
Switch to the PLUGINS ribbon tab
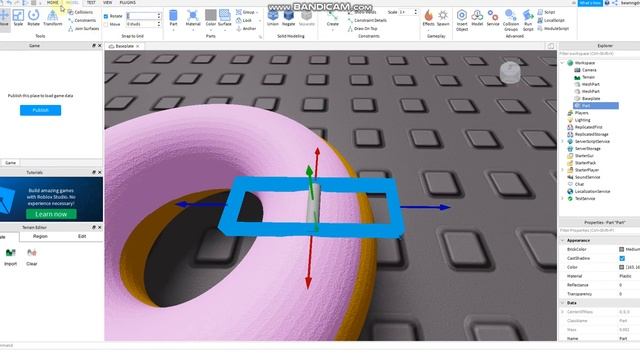(x=128, y=2)
